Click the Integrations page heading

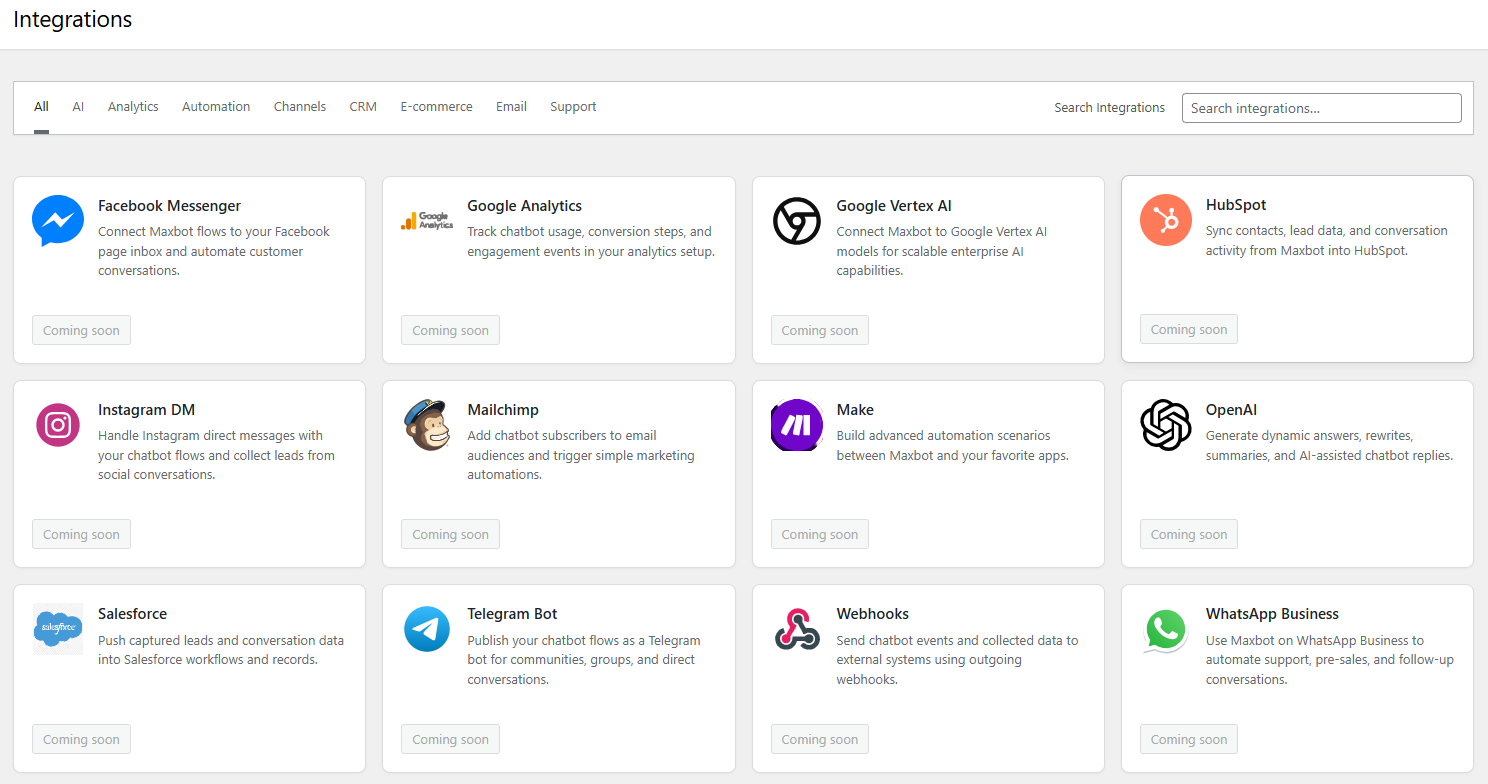point(72,19)
